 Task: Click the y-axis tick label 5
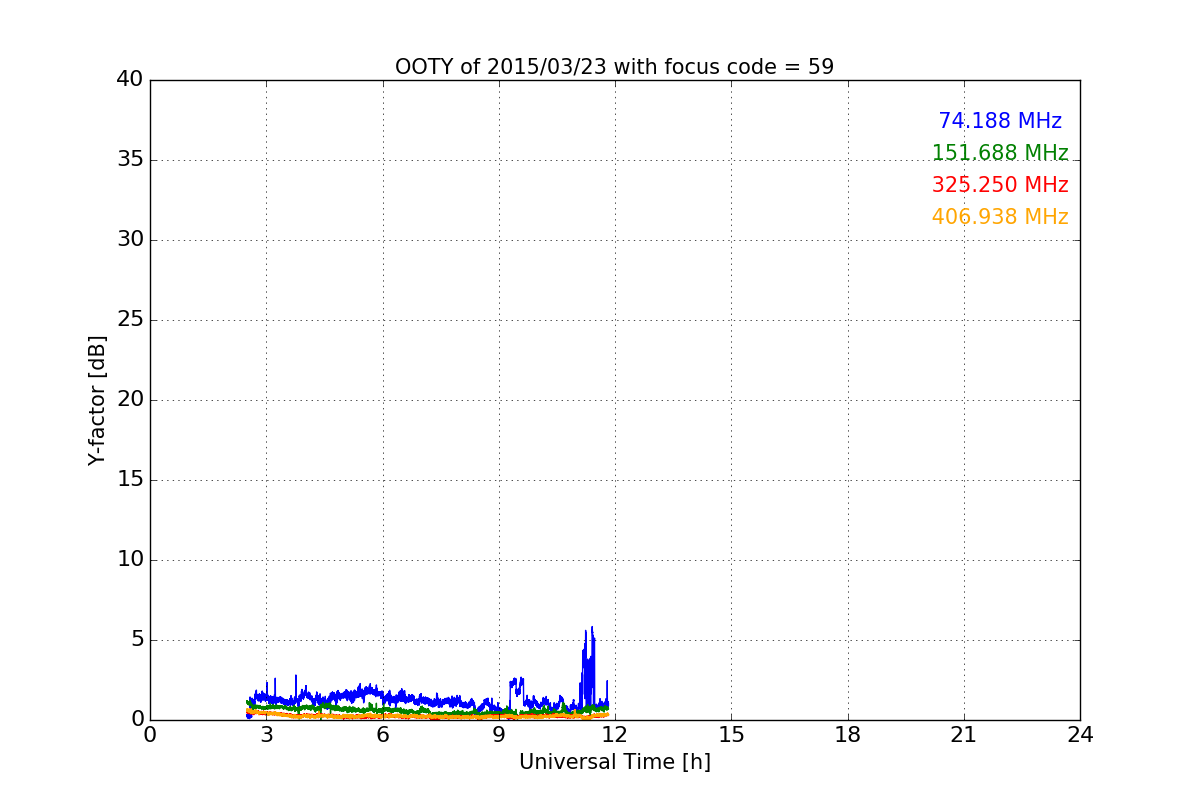[136, 640]
